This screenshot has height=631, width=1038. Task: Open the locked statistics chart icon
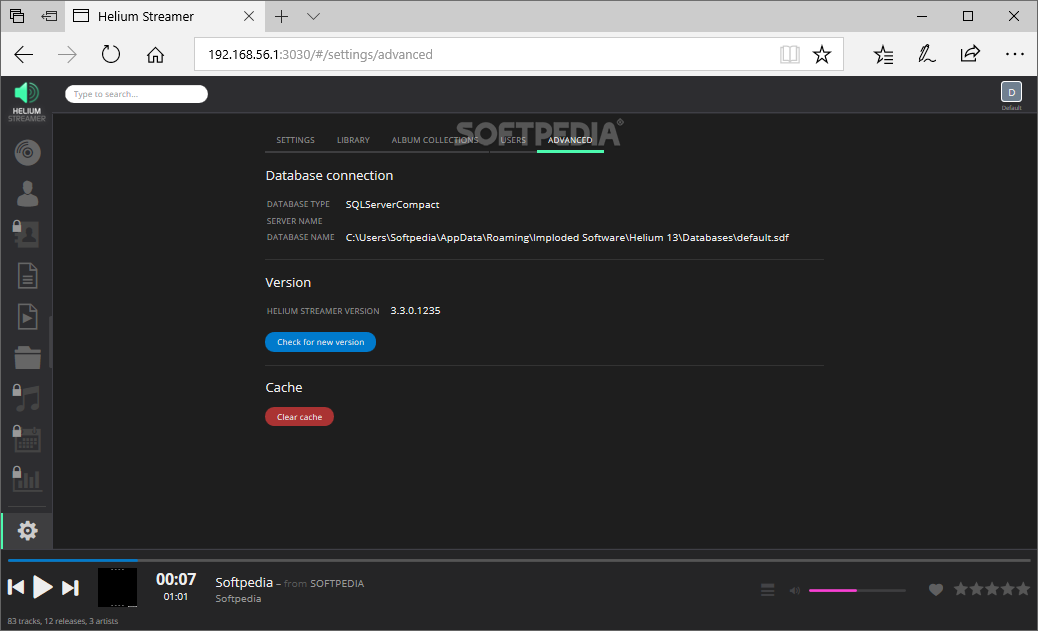tap(26, 479)
